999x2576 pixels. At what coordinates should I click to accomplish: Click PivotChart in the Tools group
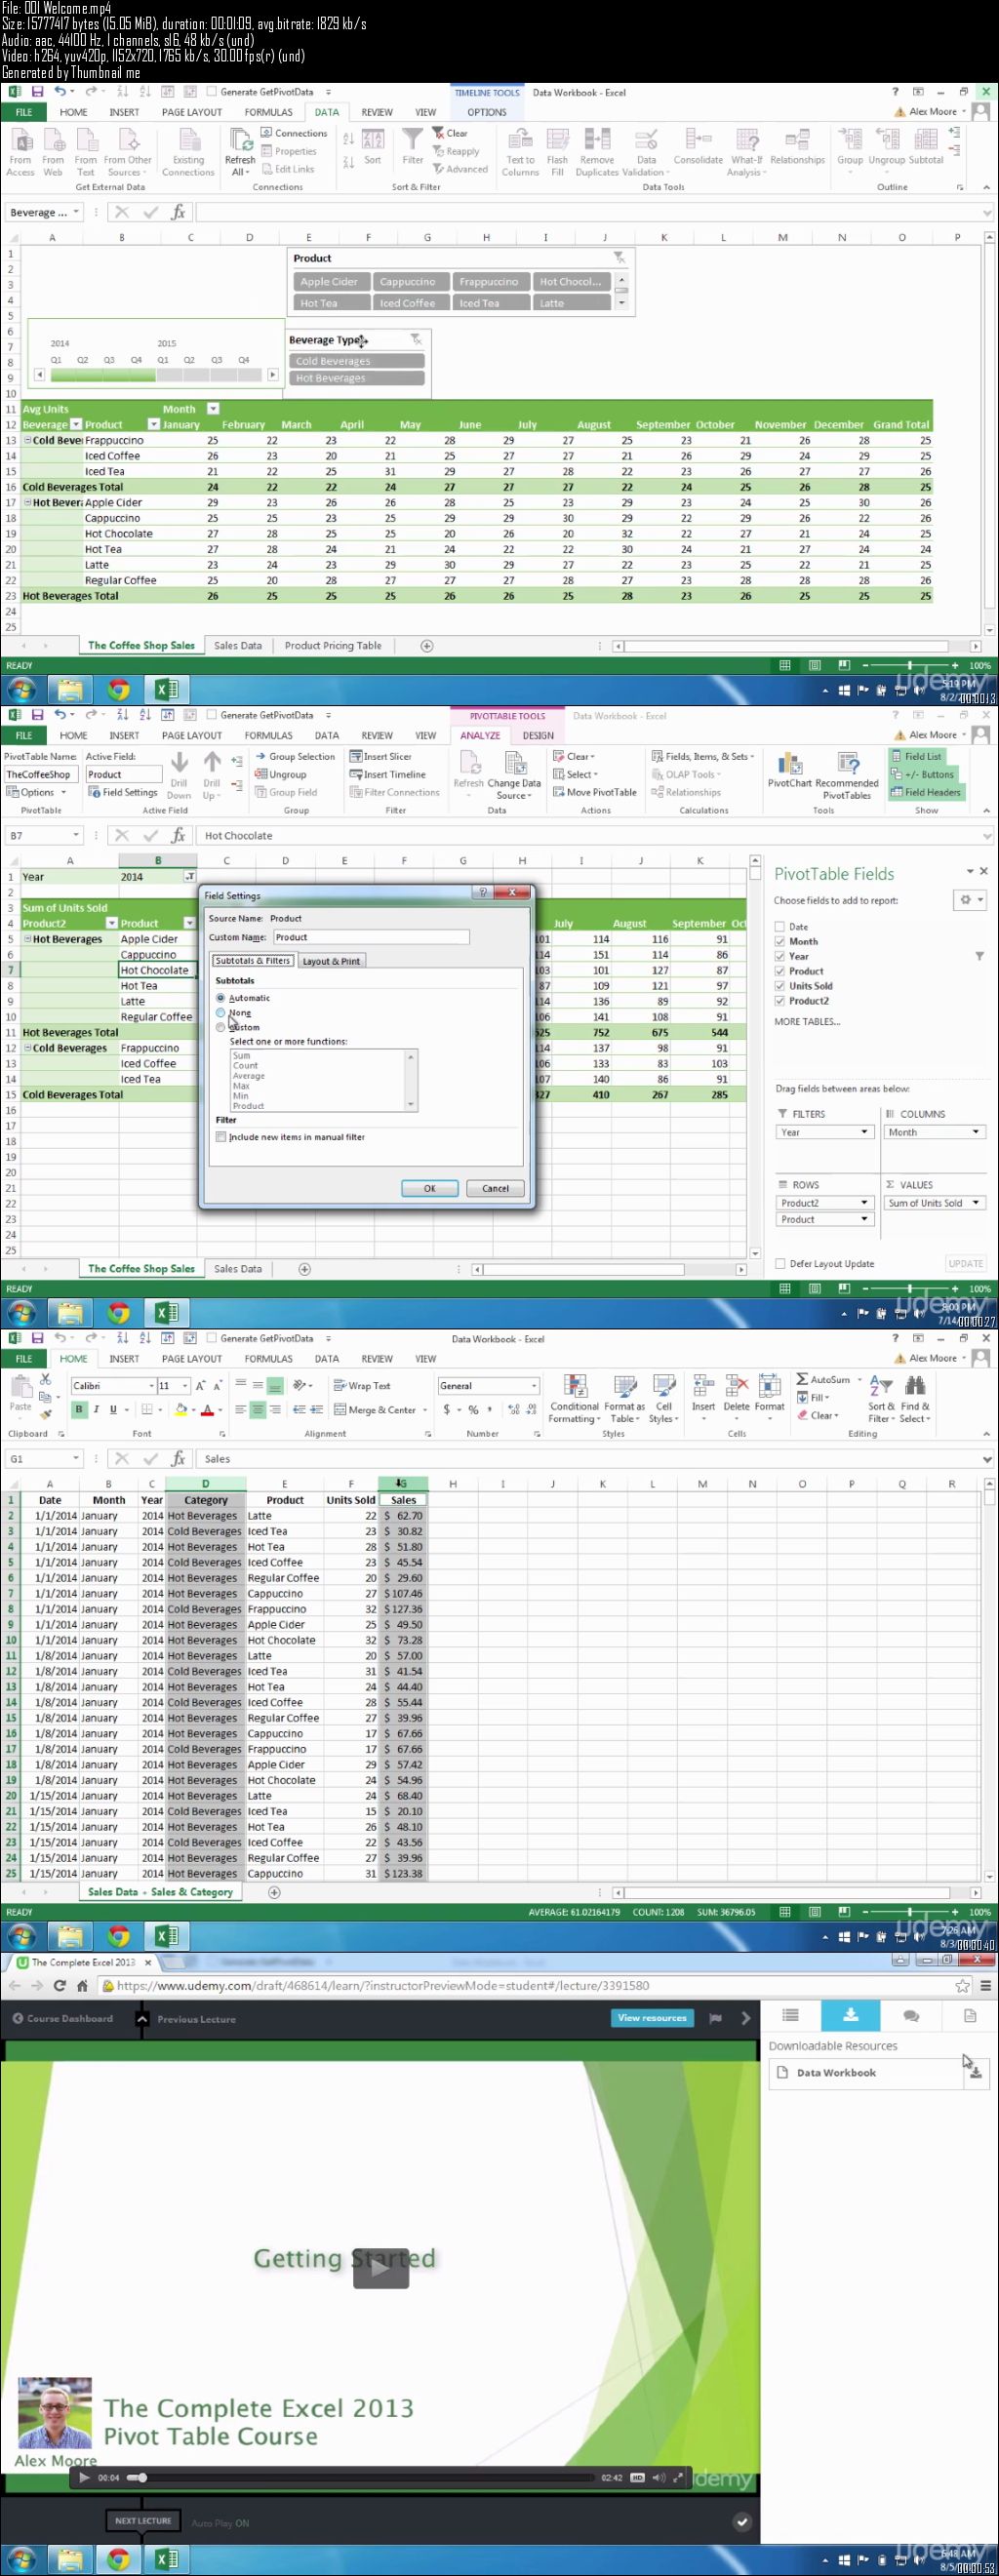tap(790, 770)
